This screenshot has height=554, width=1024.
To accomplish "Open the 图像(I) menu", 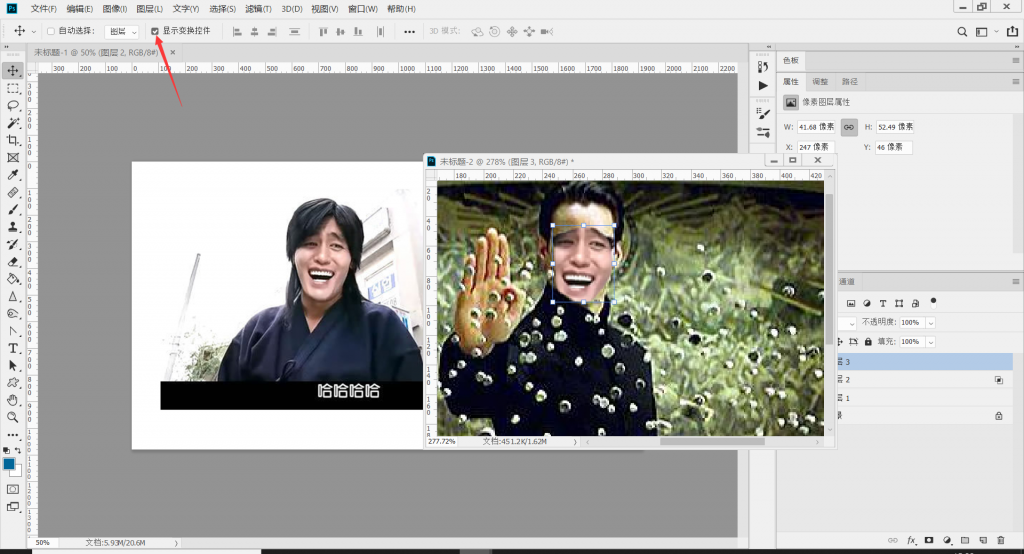I will (x=115, y=8).
